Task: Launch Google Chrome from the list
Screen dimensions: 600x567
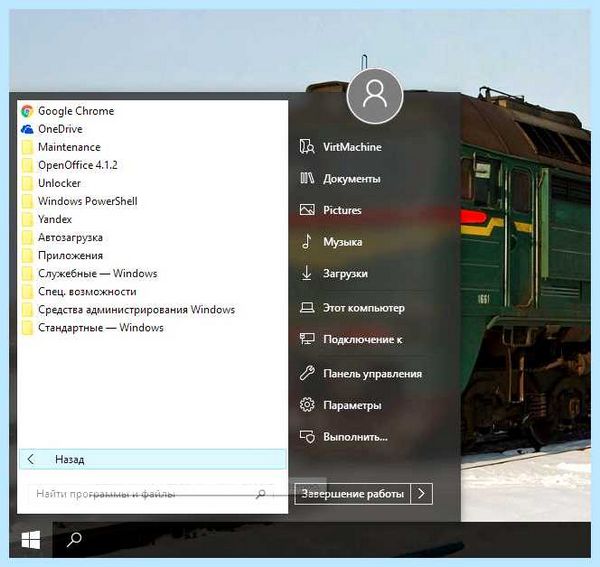Action: 152,111
